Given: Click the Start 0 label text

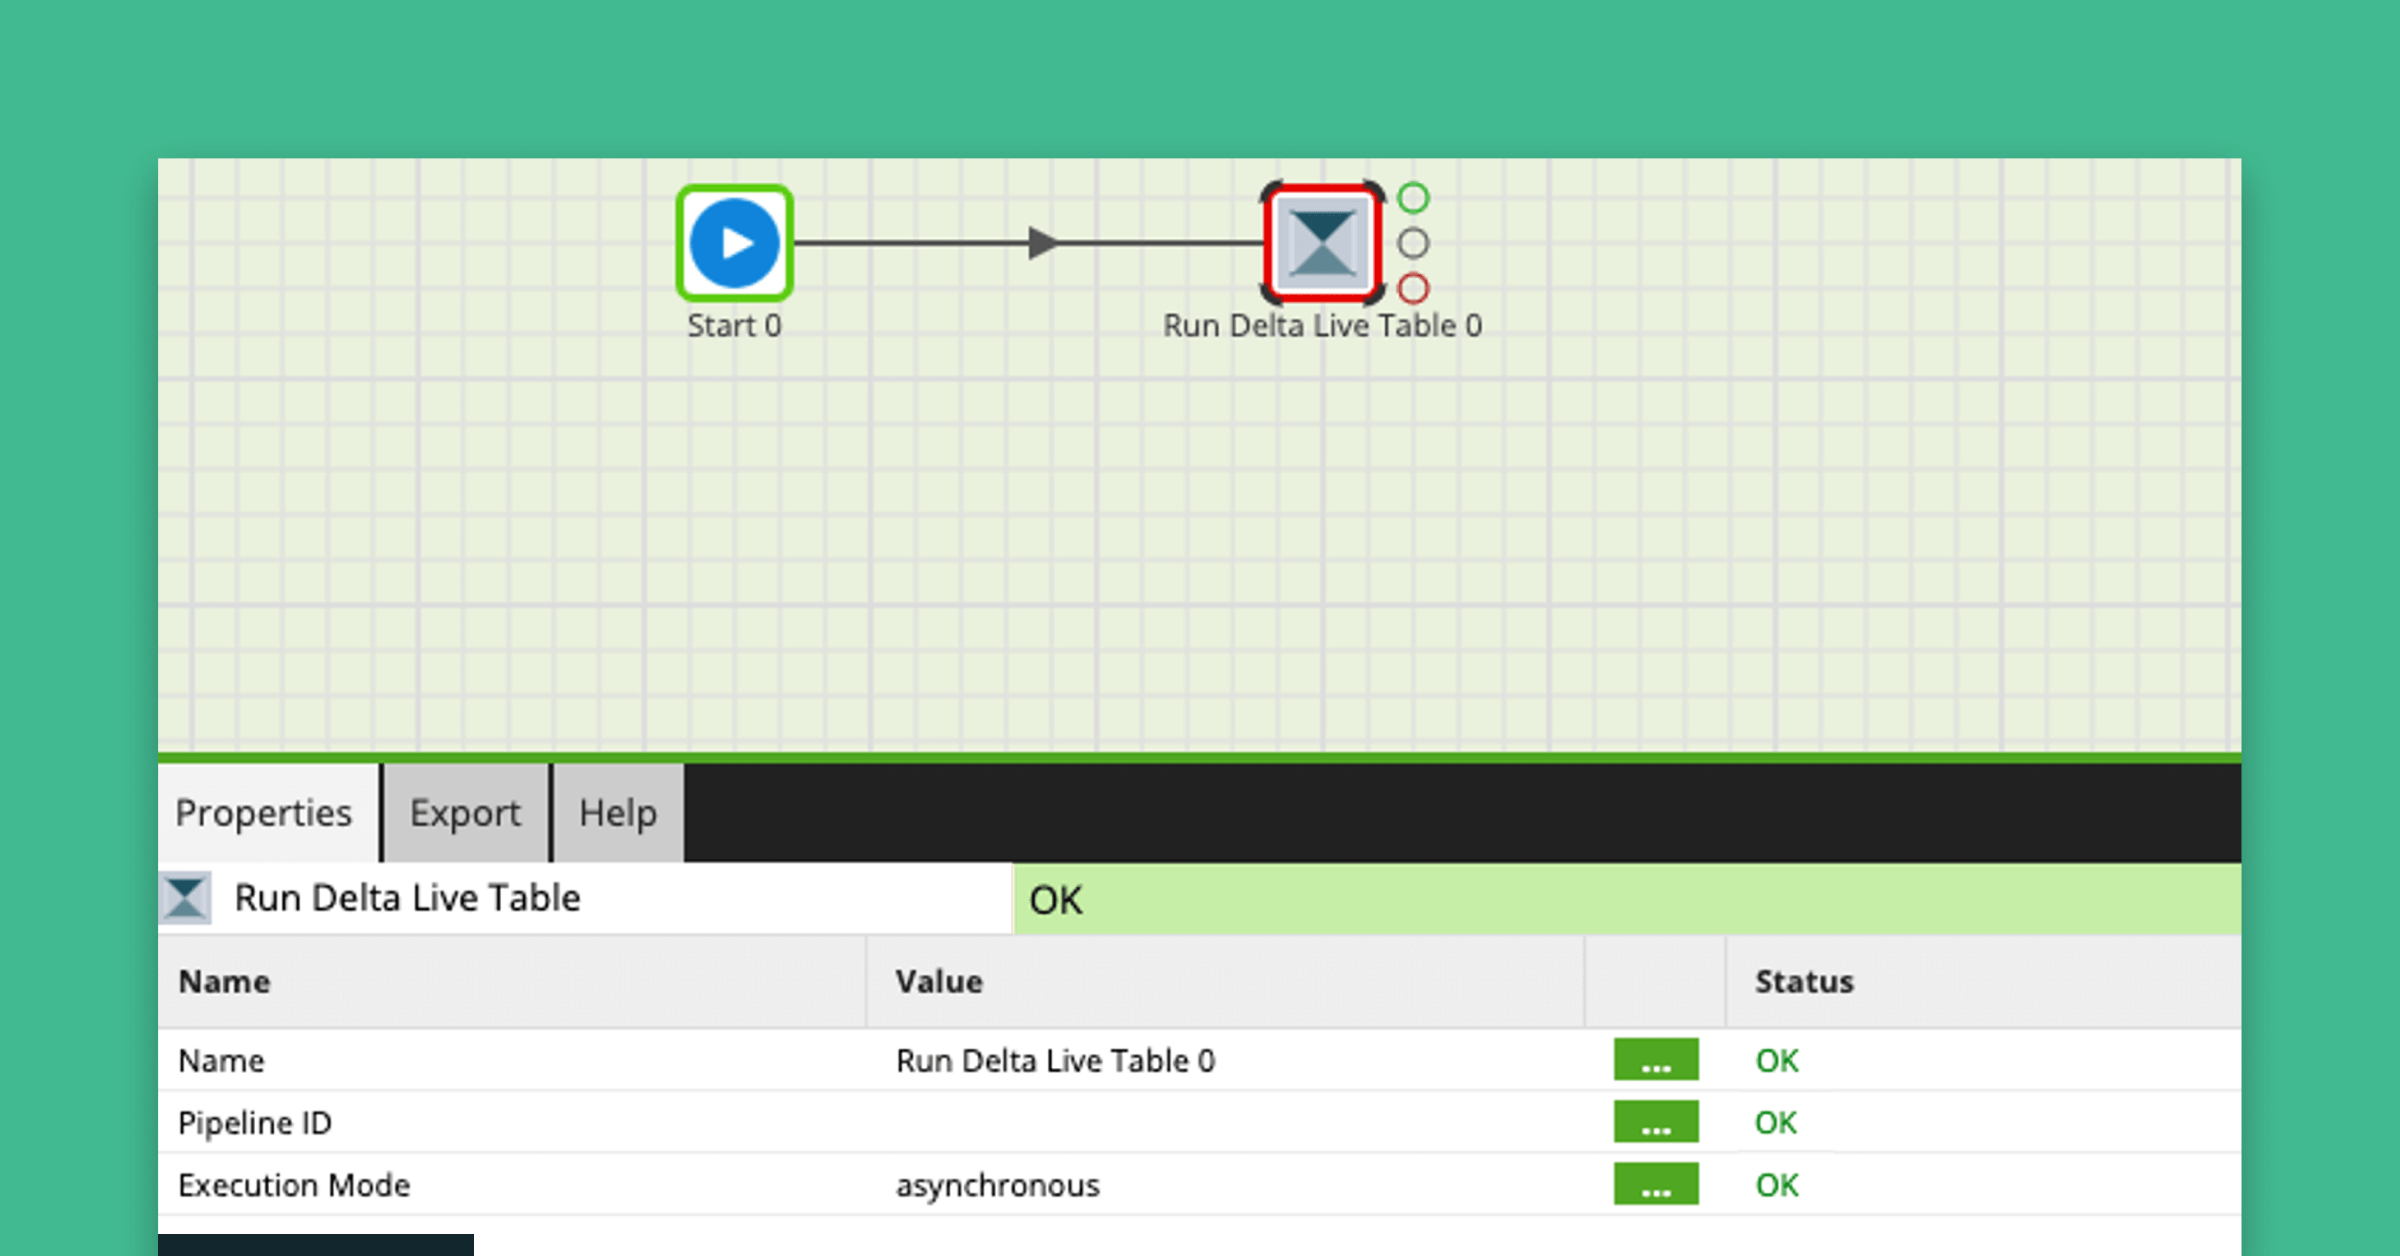Looking at the screenshot, I should pos(734,326).
